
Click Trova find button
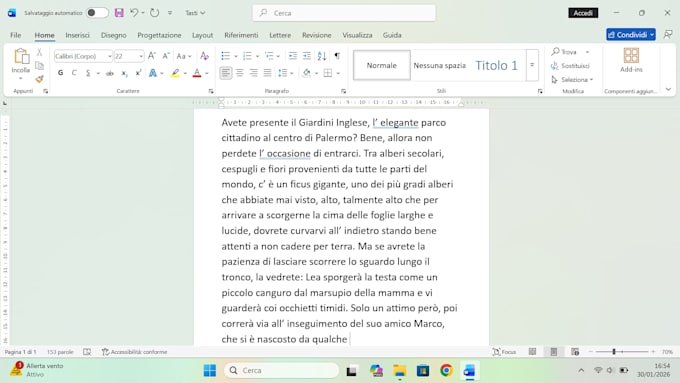click(565, 52)
